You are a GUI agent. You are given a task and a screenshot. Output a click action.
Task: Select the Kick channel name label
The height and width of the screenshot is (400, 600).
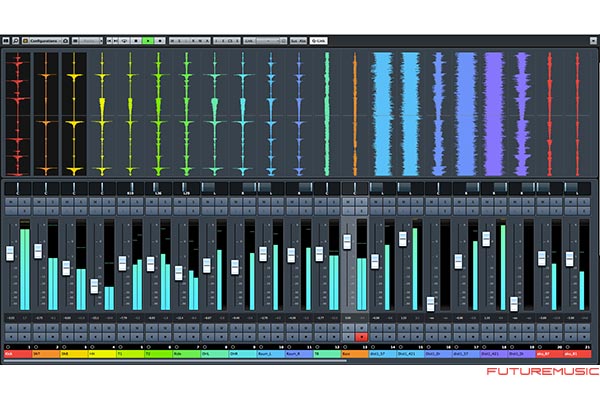[18, 354]
